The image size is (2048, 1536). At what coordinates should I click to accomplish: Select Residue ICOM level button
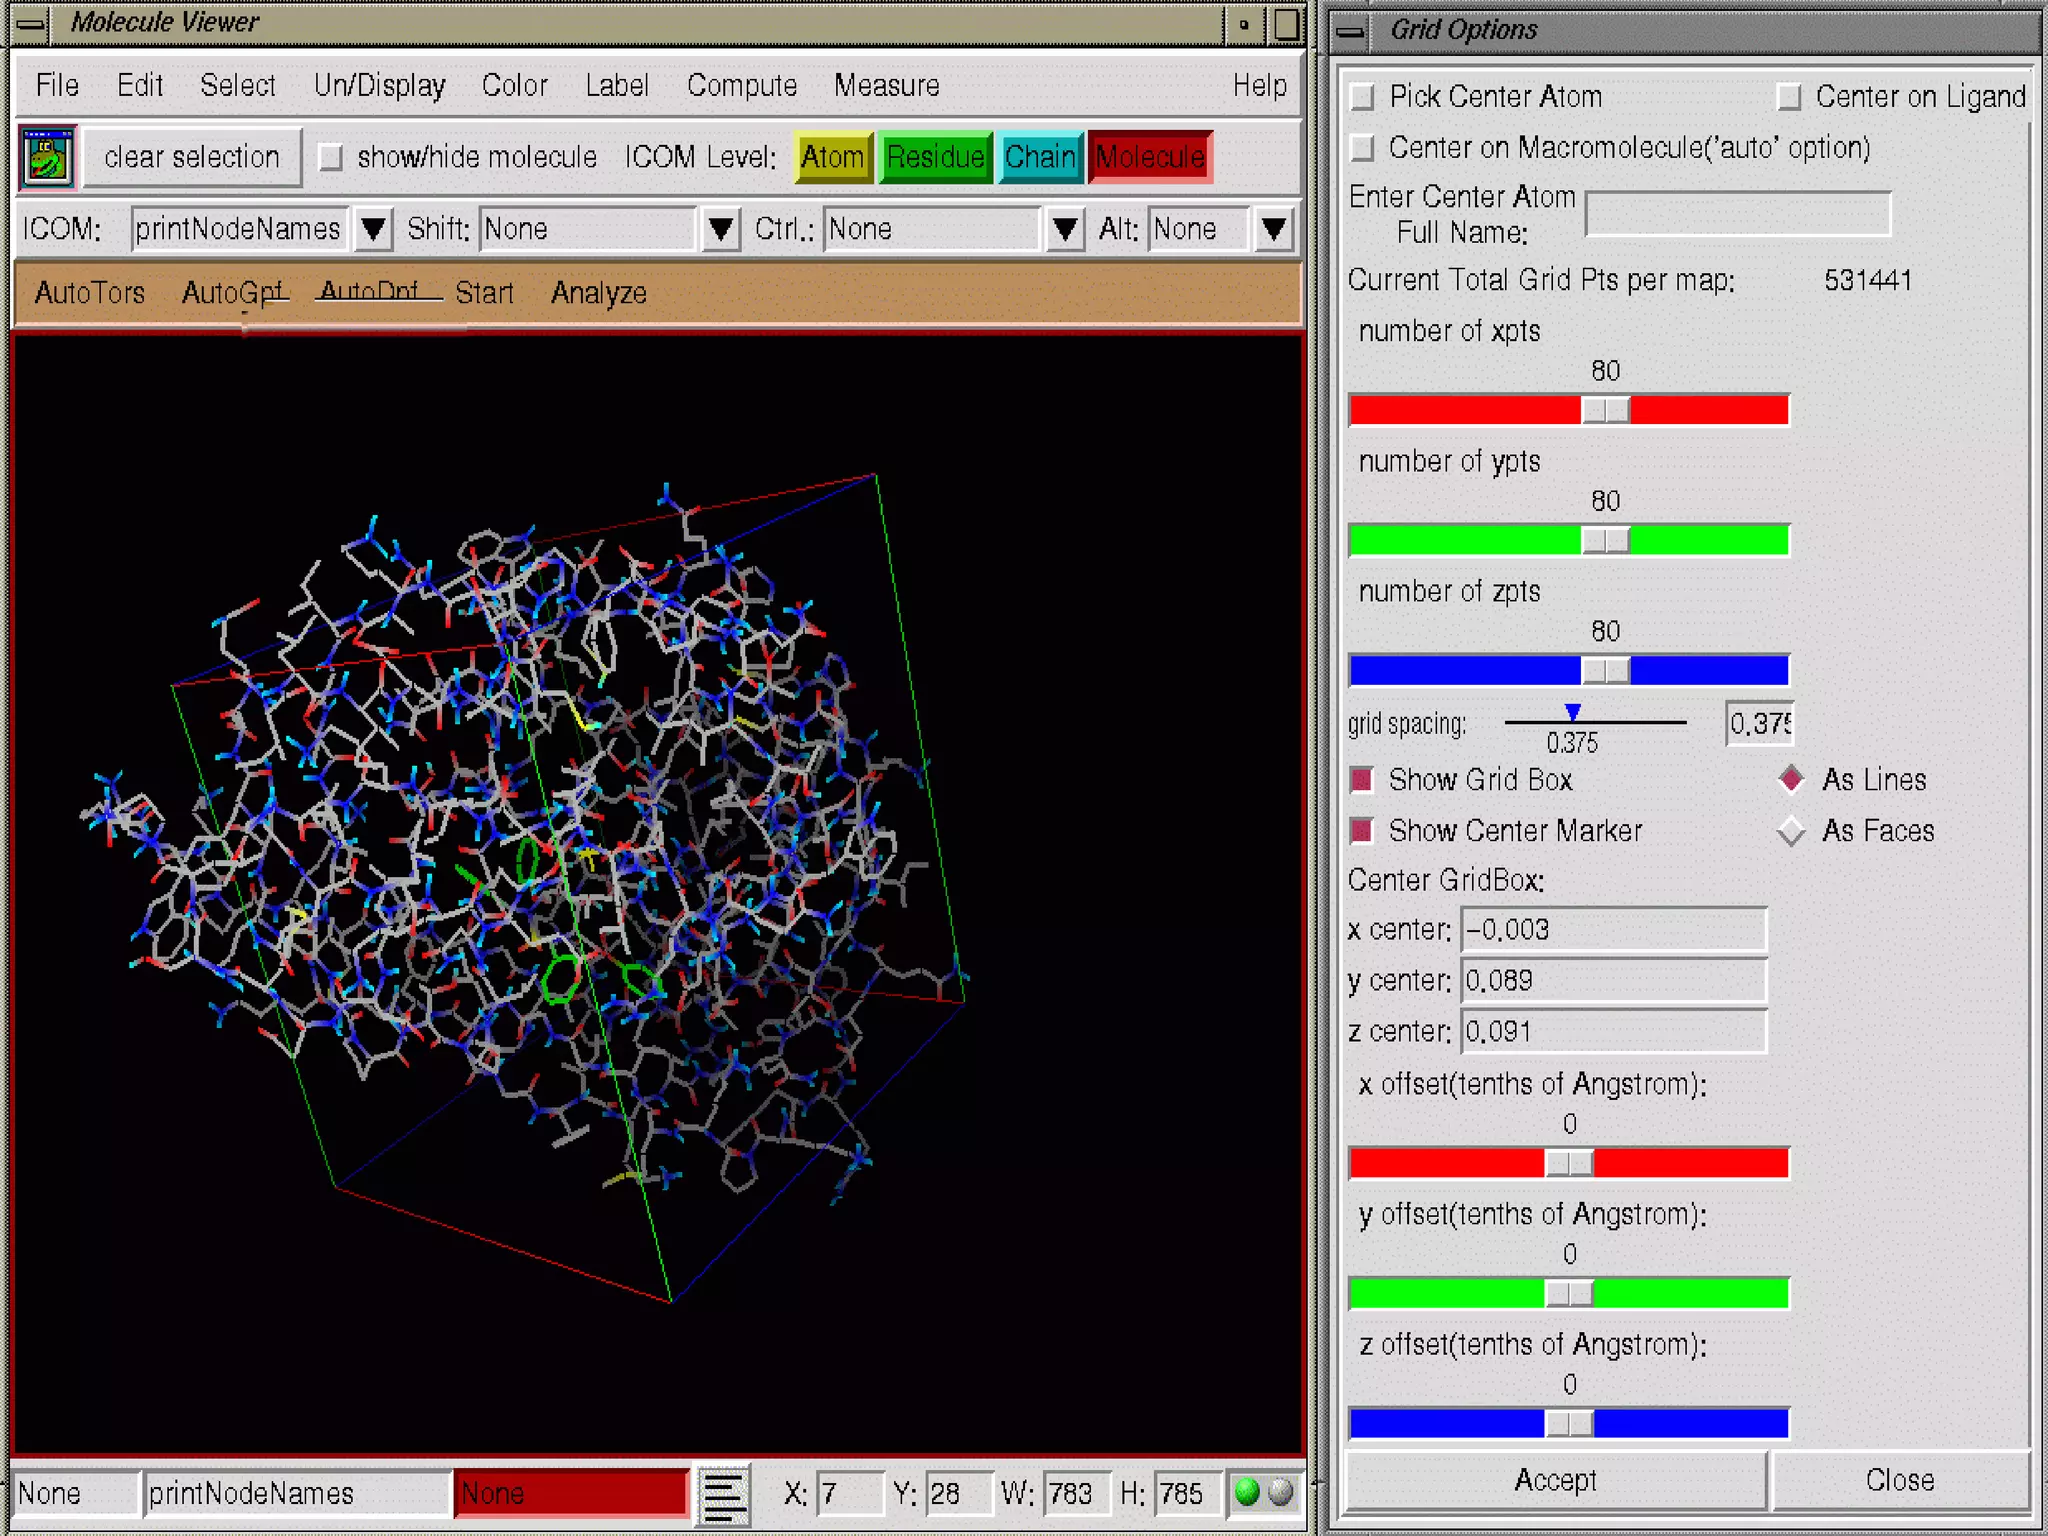tap(935, 157)
